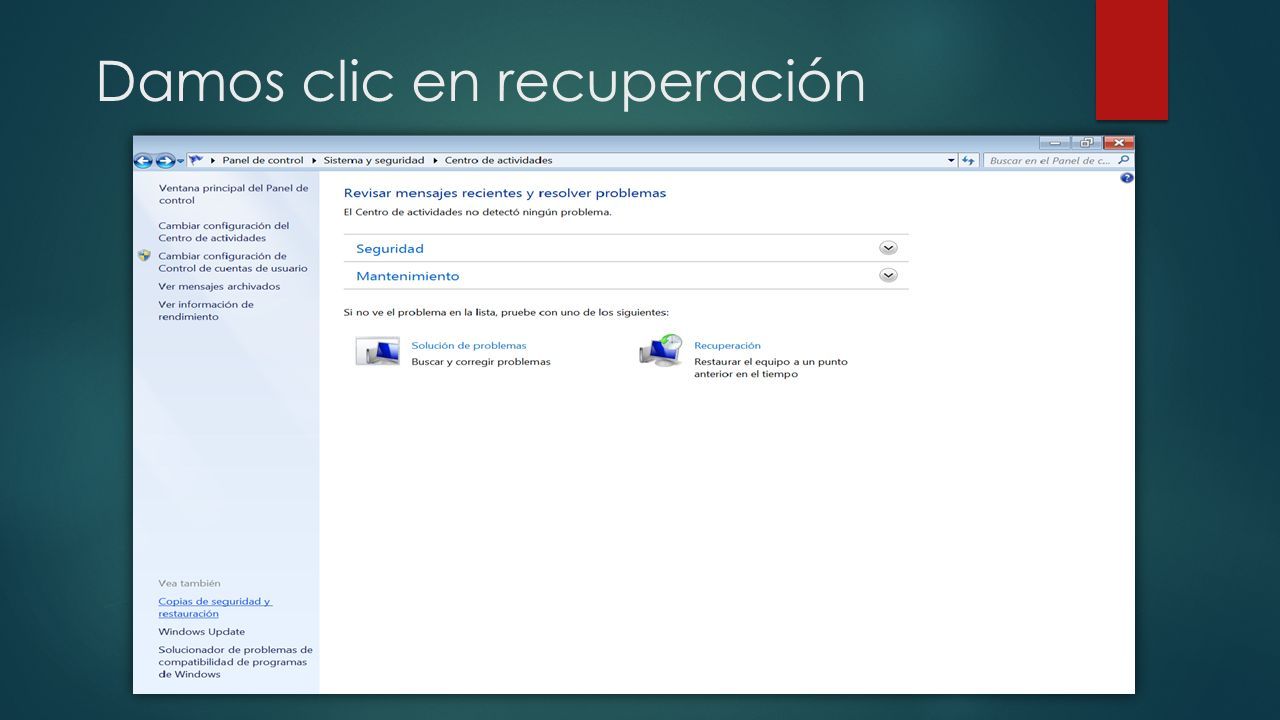Minimize the Centro de actividades window
The height and width of the screenshot is (720, 1280).
point(1053,143)
